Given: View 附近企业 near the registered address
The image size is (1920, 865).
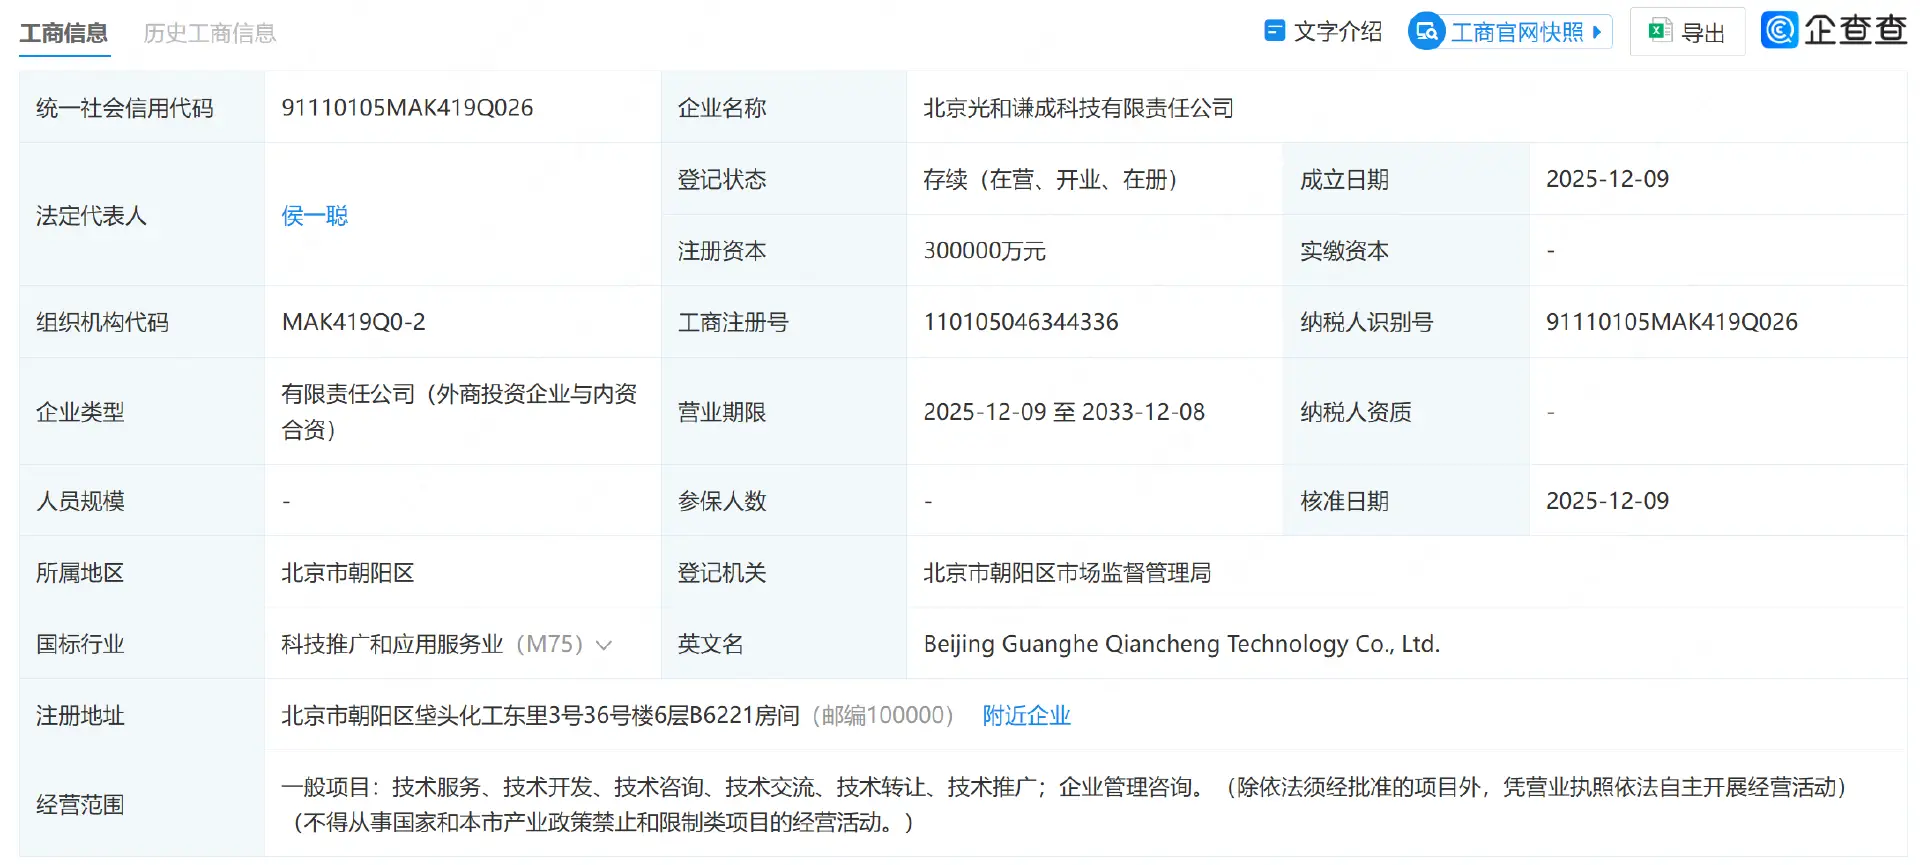Looking at the screenshot, I should click(x=1027, y=715).
